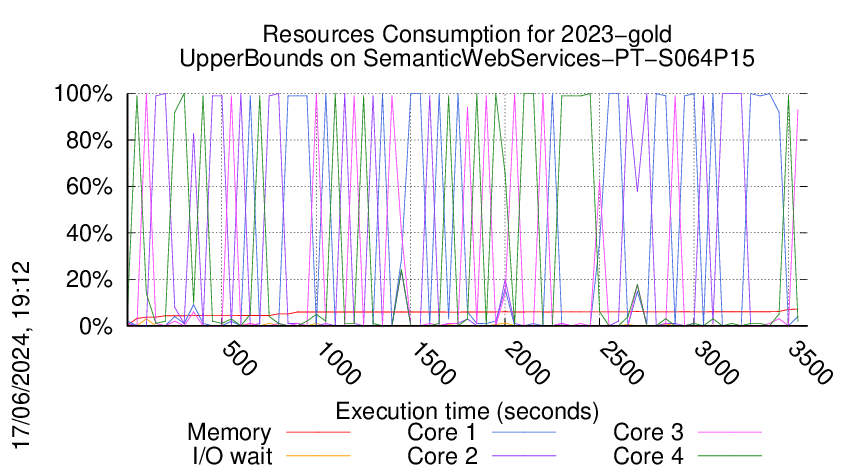Select the blue Core 1 legend line
Screen dimensions: 850x475
[x=524, y=432]
